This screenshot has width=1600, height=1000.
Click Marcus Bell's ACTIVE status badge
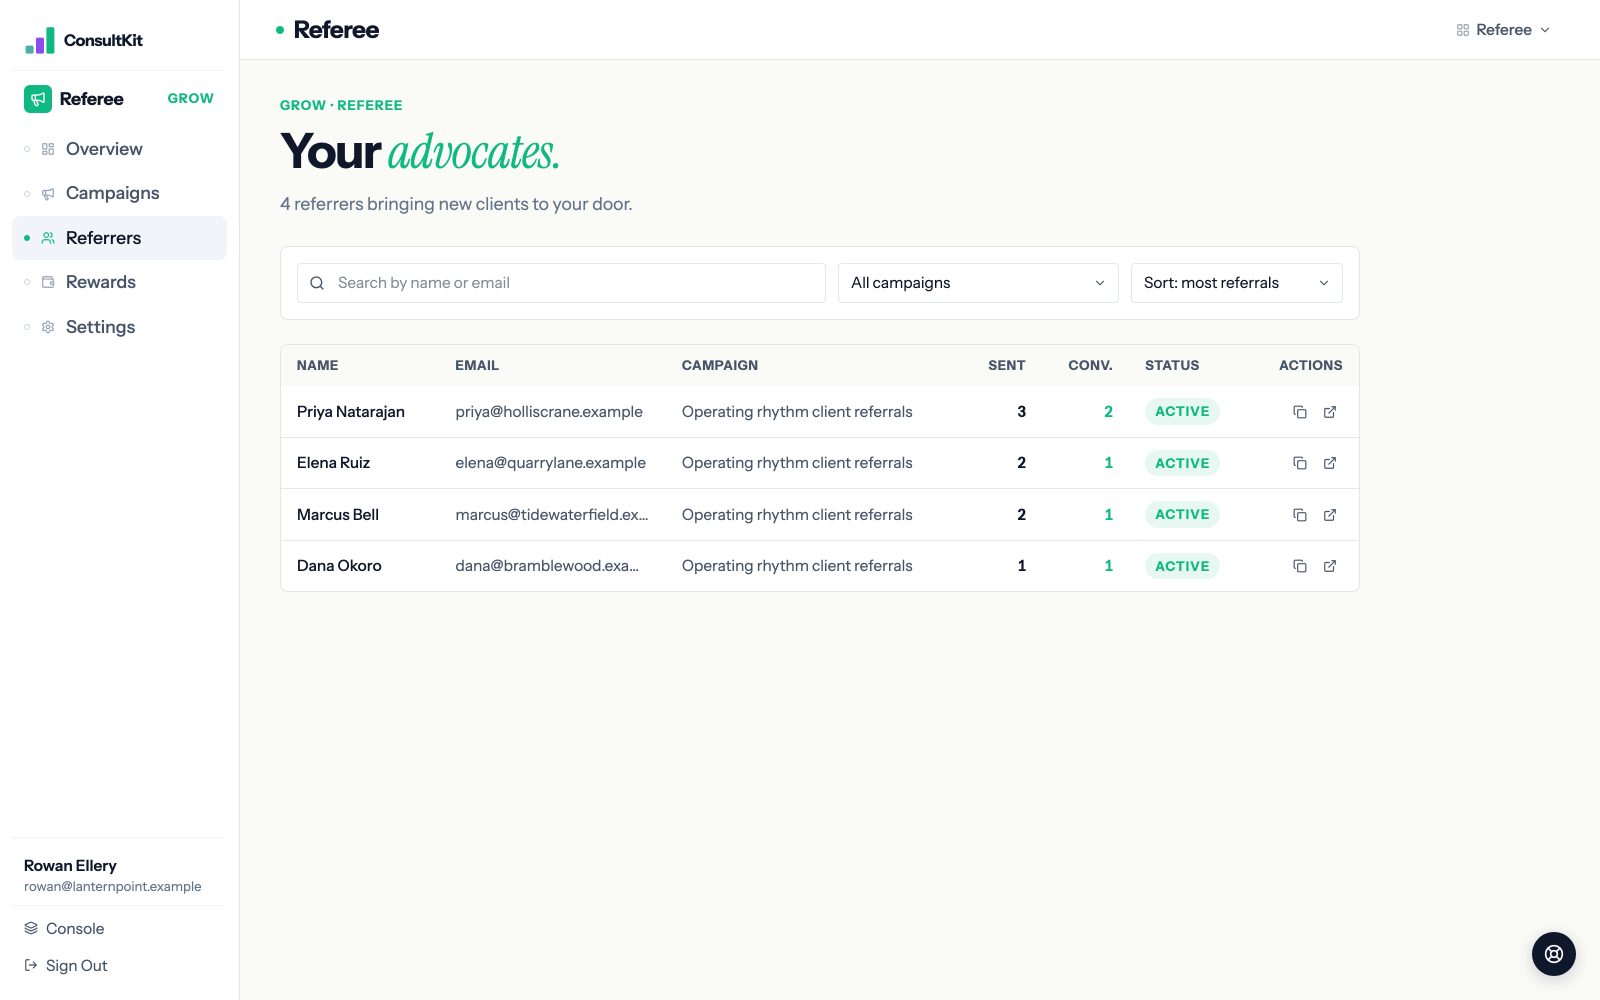click(1182, 515)
